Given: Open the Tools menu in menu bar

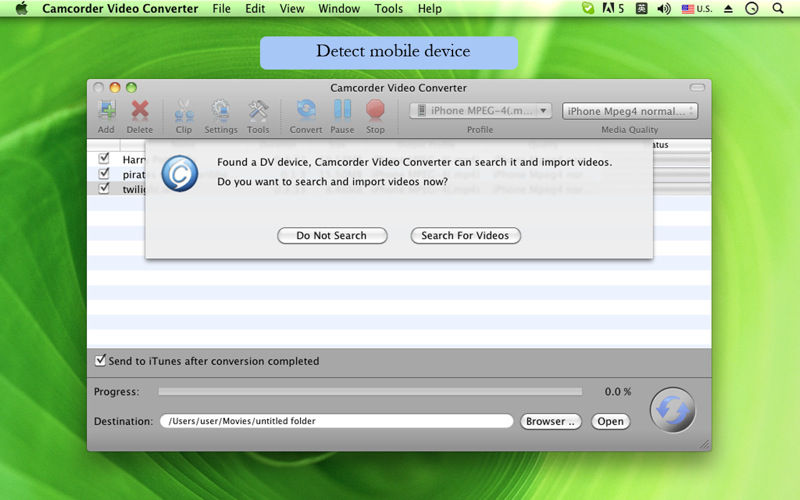Looking at the screenshot, I should click(388, 9).
